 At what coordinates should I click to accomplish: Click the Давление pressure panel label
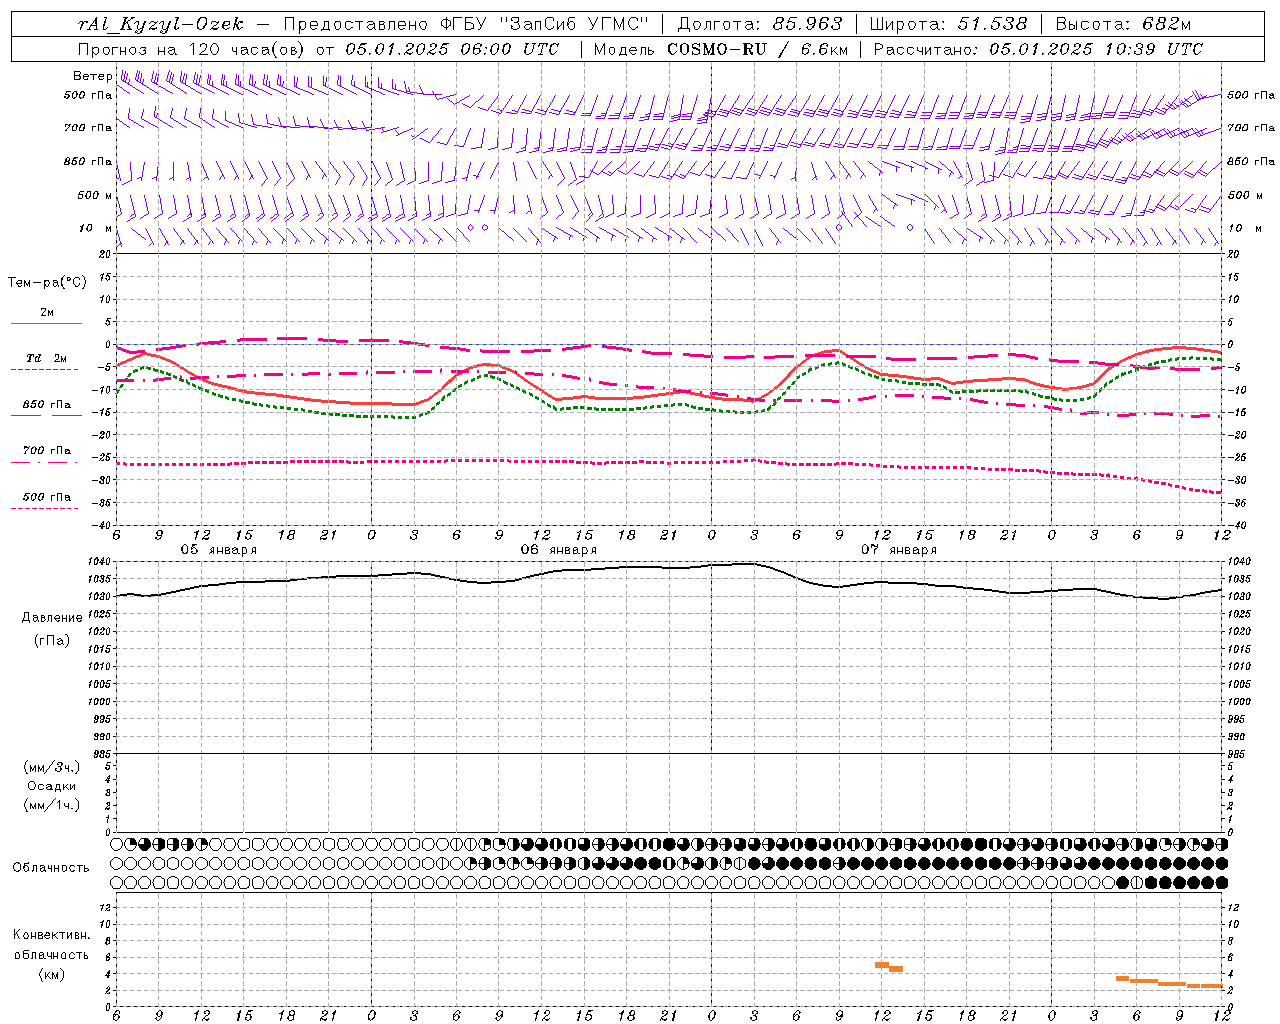[x=51, y=618]
